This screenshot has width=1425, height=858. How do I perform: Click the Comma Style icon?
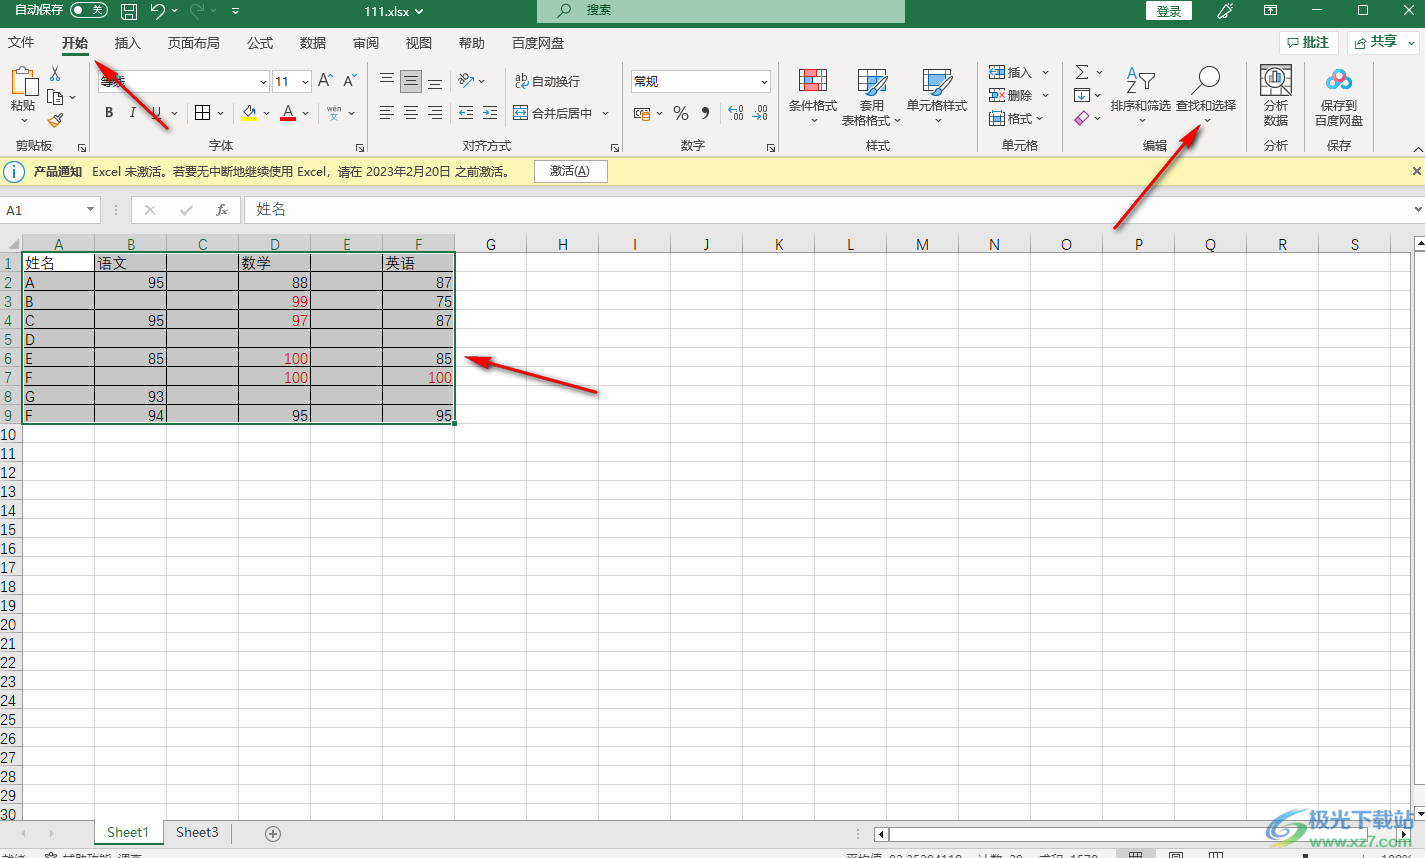[x=706, y=113]
